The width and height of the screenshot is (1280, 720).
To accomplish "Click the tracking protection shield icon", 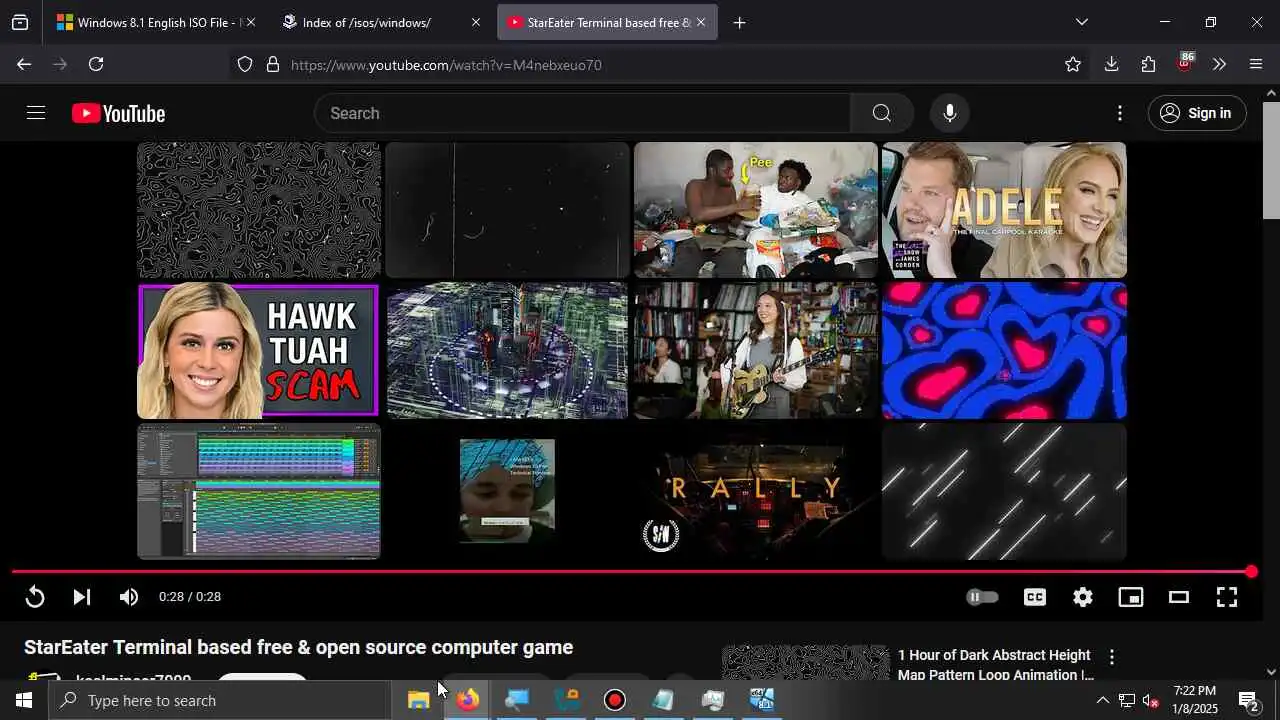I will pyautogui.click(x=245, y=65).
